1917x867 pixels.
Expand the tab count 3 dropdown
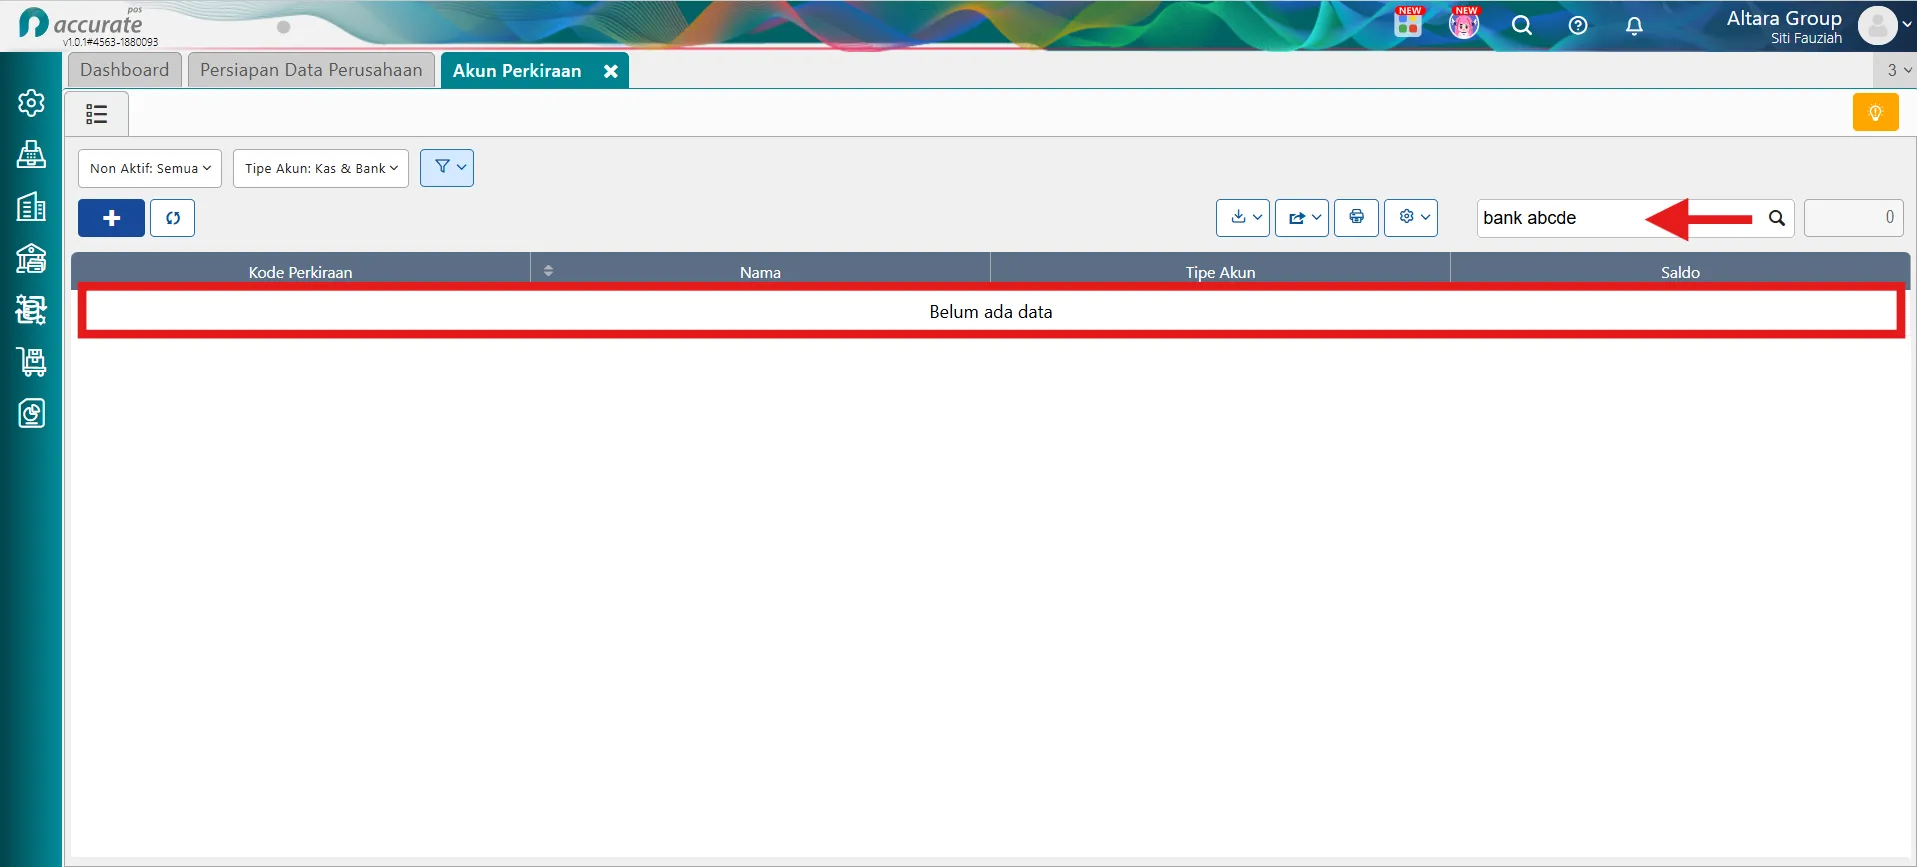(x=1897, y=70)
